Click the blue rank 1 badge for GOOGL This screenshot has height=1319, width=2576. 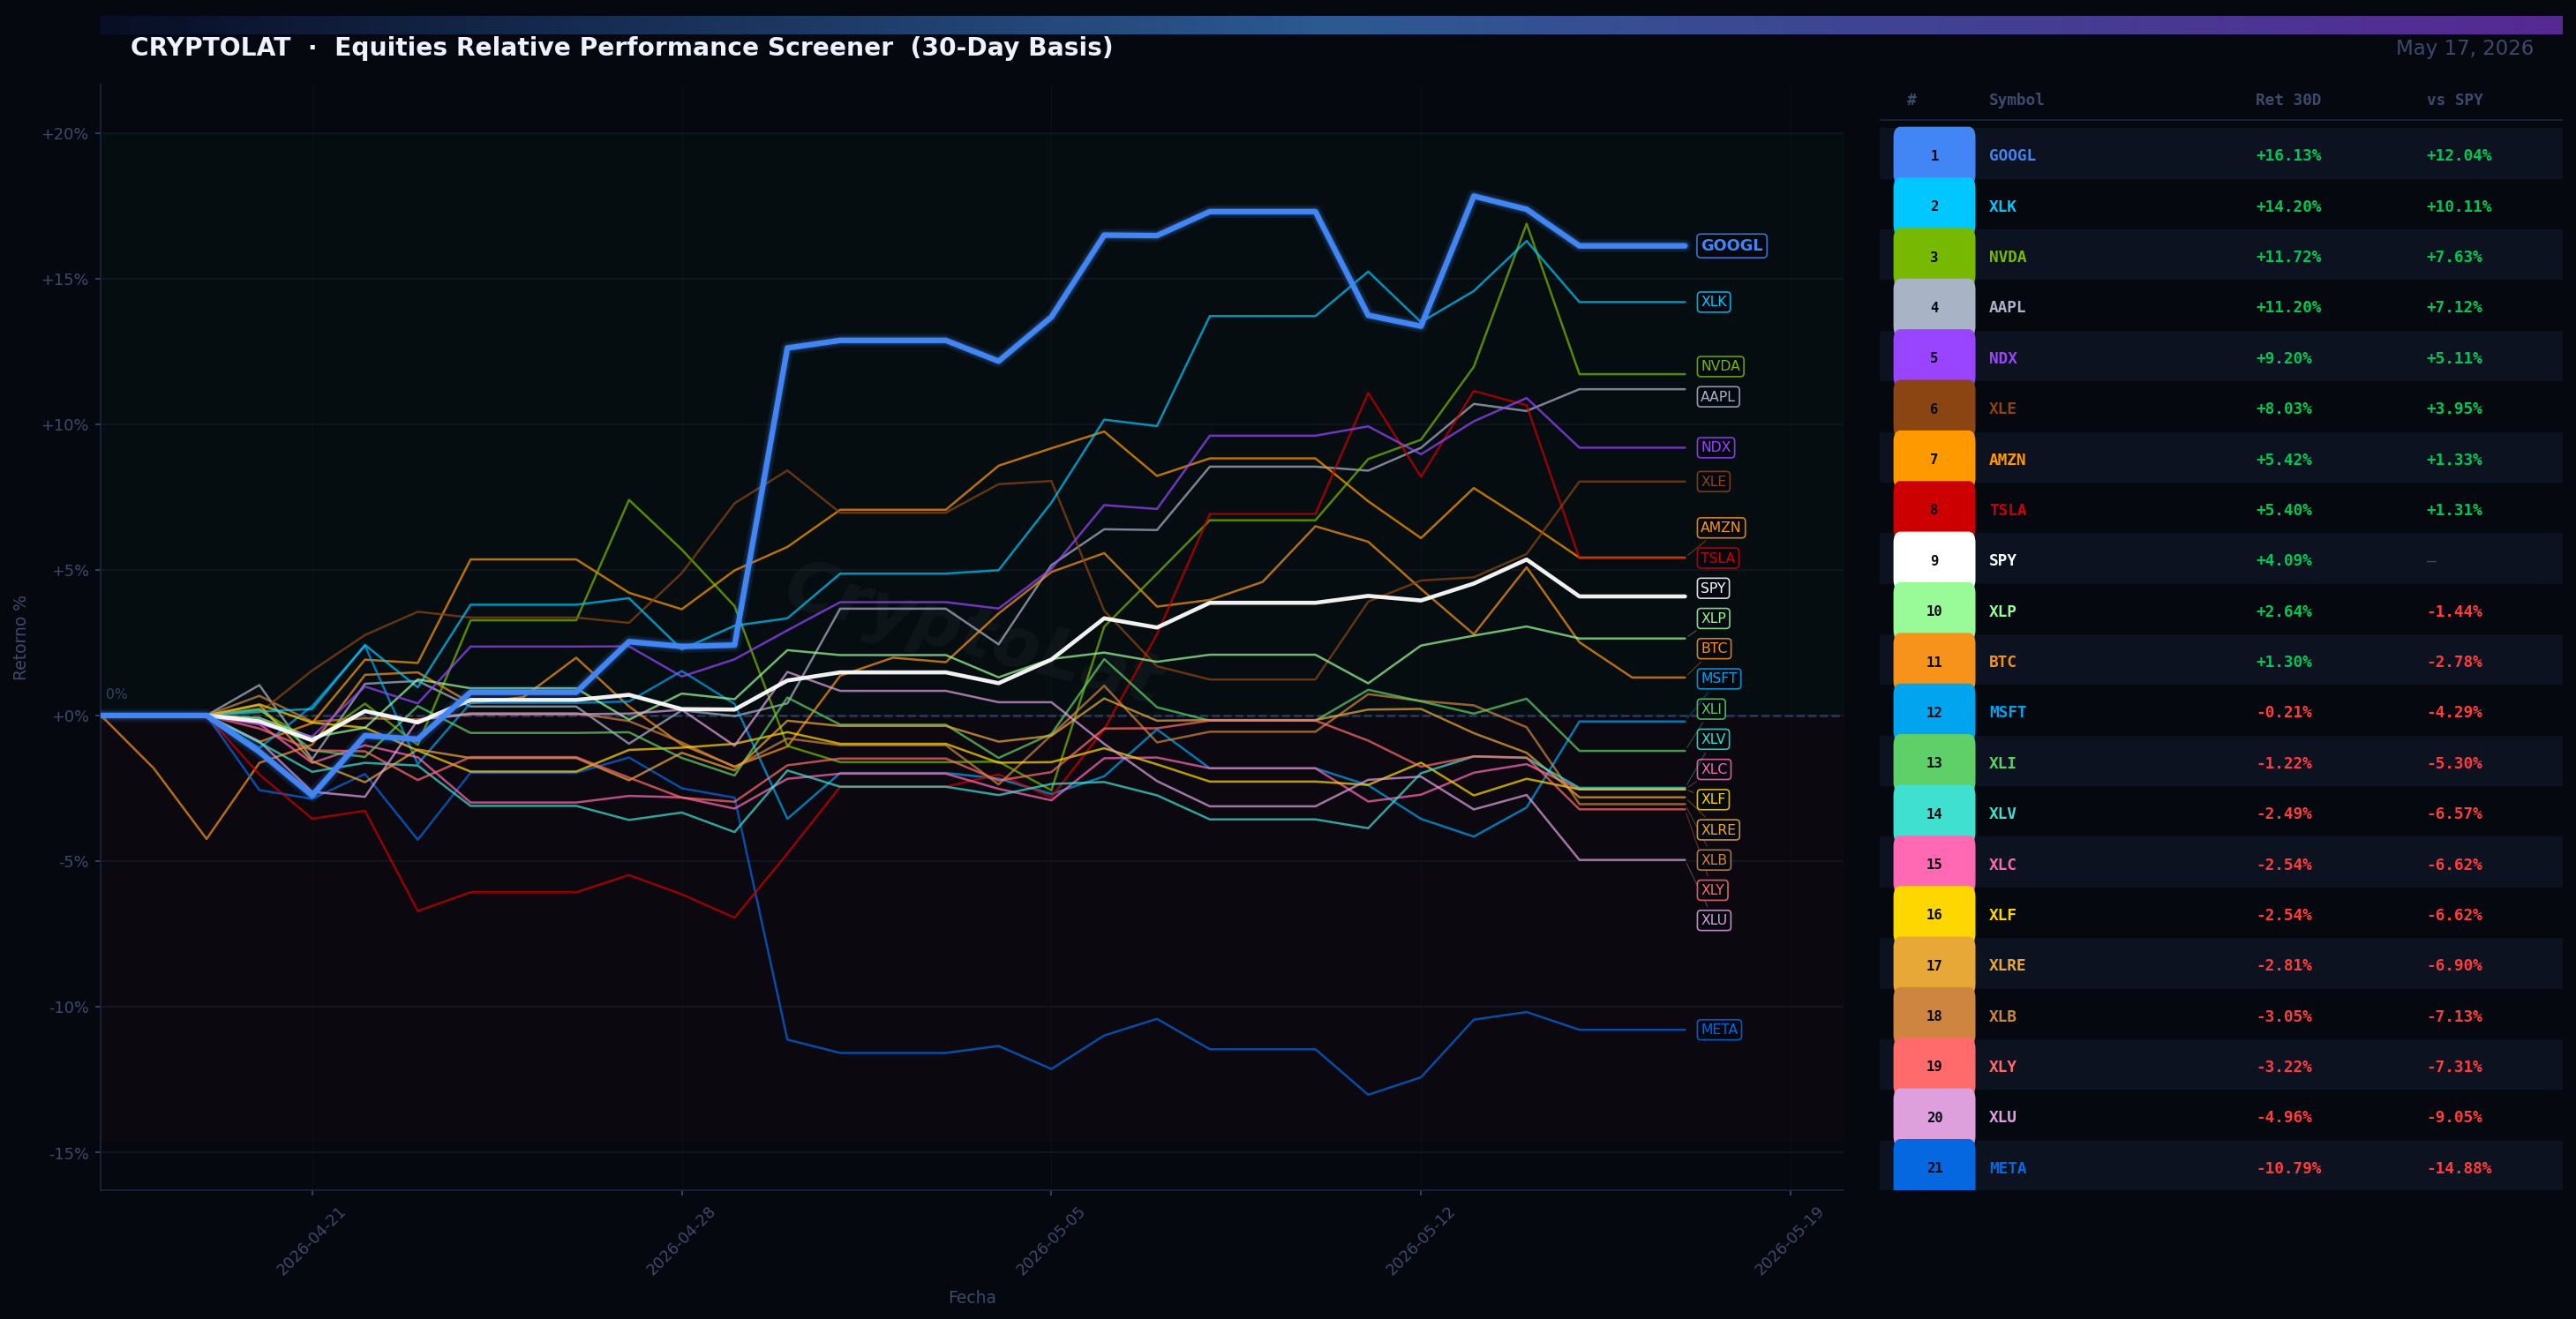(1934, 155)
